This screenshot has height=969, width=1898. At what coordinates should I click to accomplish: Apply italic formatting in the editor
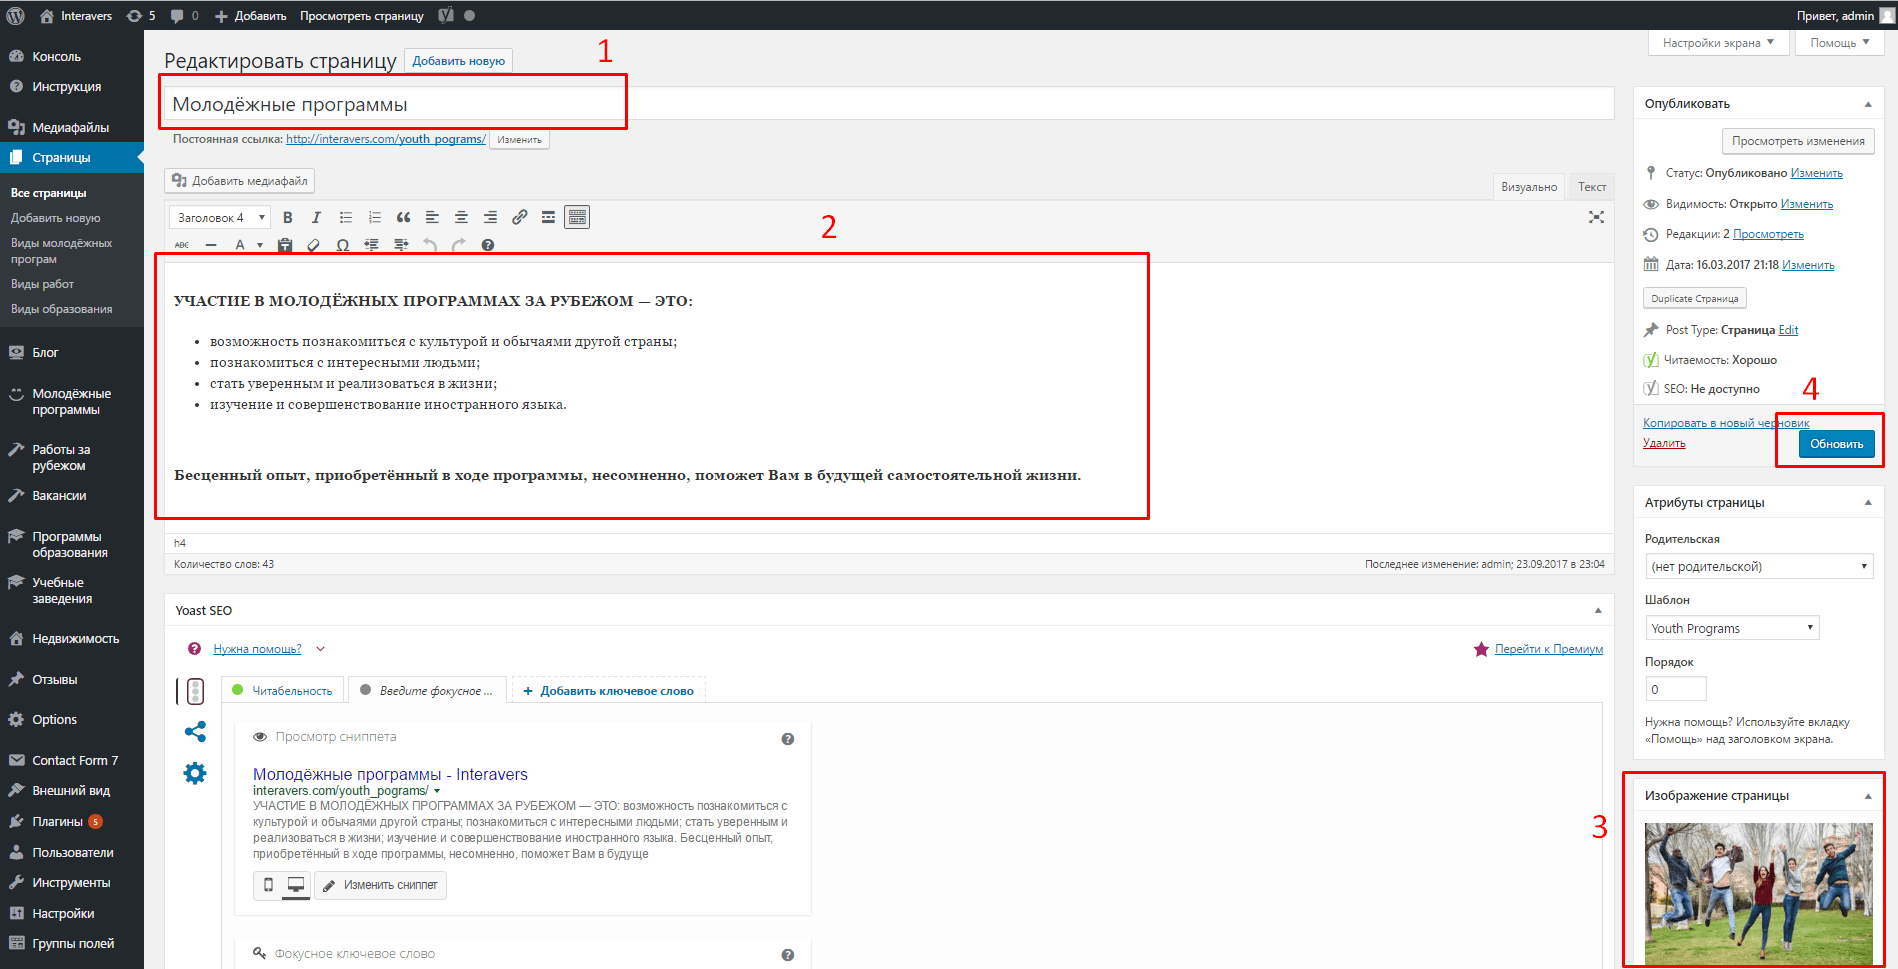[x=316, y=217]
